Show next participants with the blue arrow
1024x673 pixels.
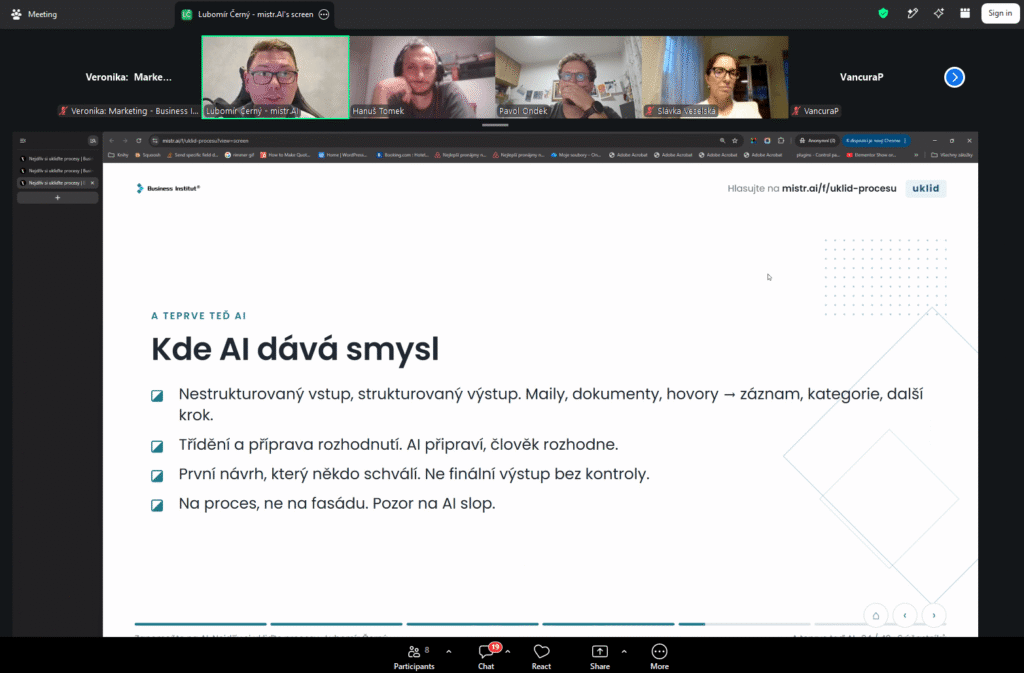click(x=954, y=77)
